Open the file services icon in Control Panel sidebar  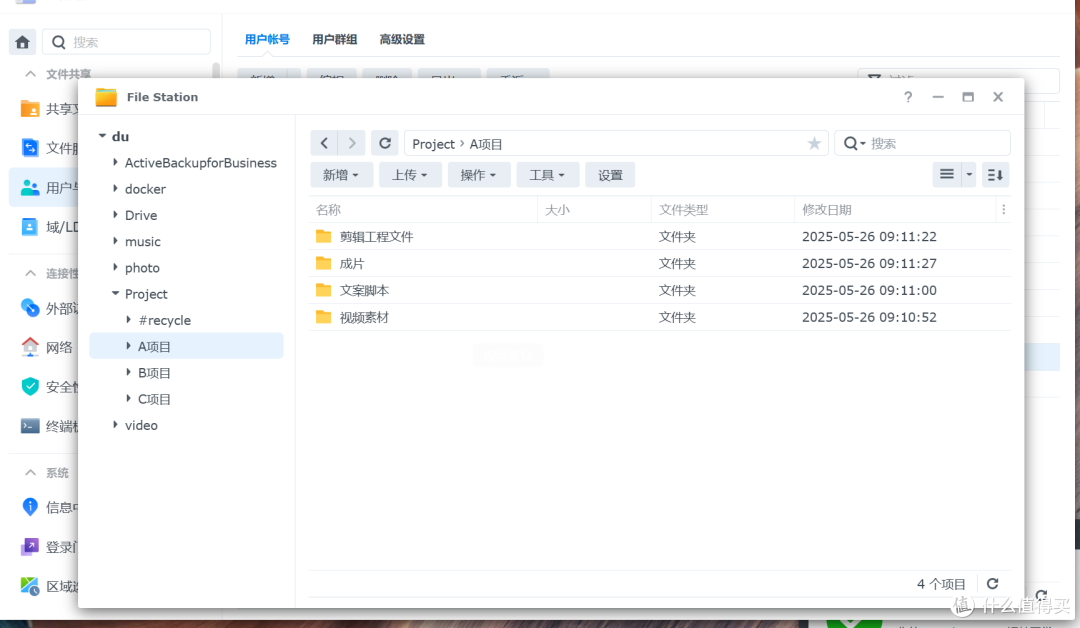pyautogui.click(x=30, y=148)
